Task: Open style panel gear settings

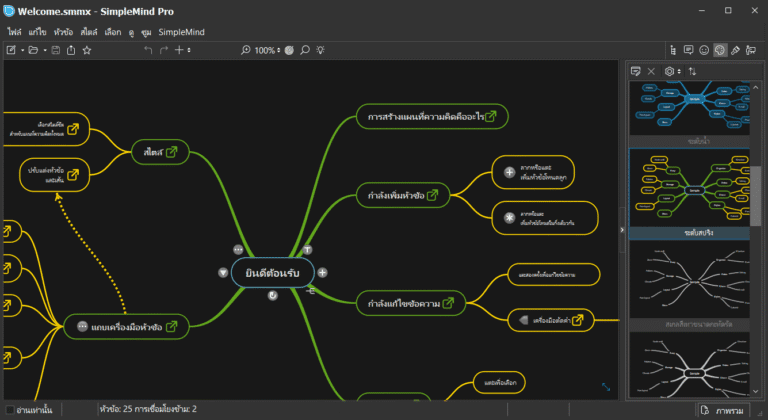Action: coord(669,72)
